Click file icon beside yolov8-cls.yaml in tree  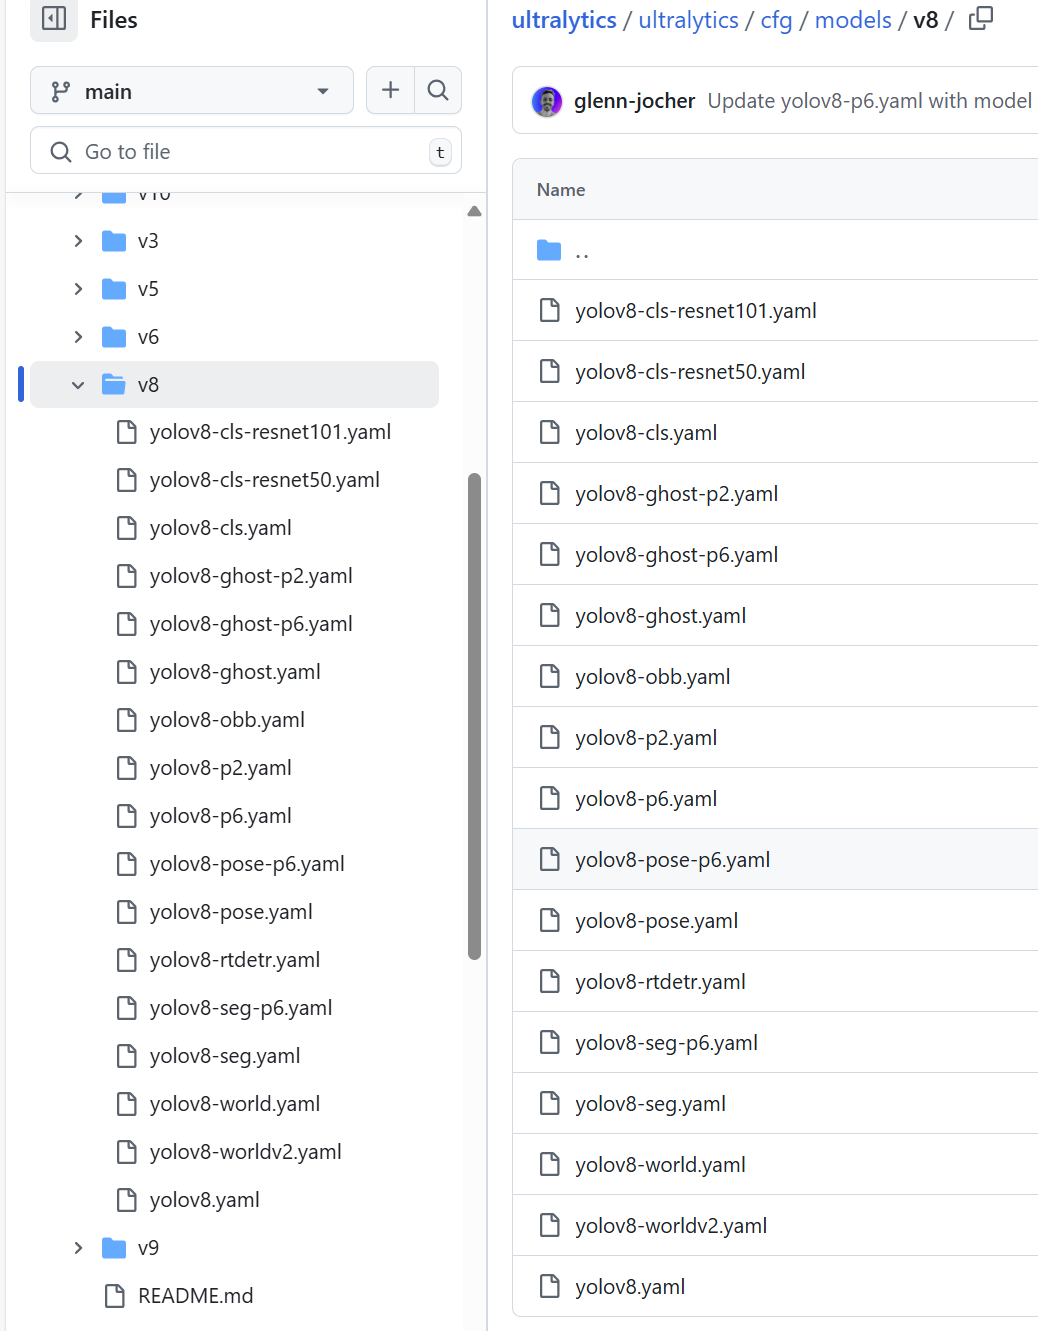tap(127, 528)
